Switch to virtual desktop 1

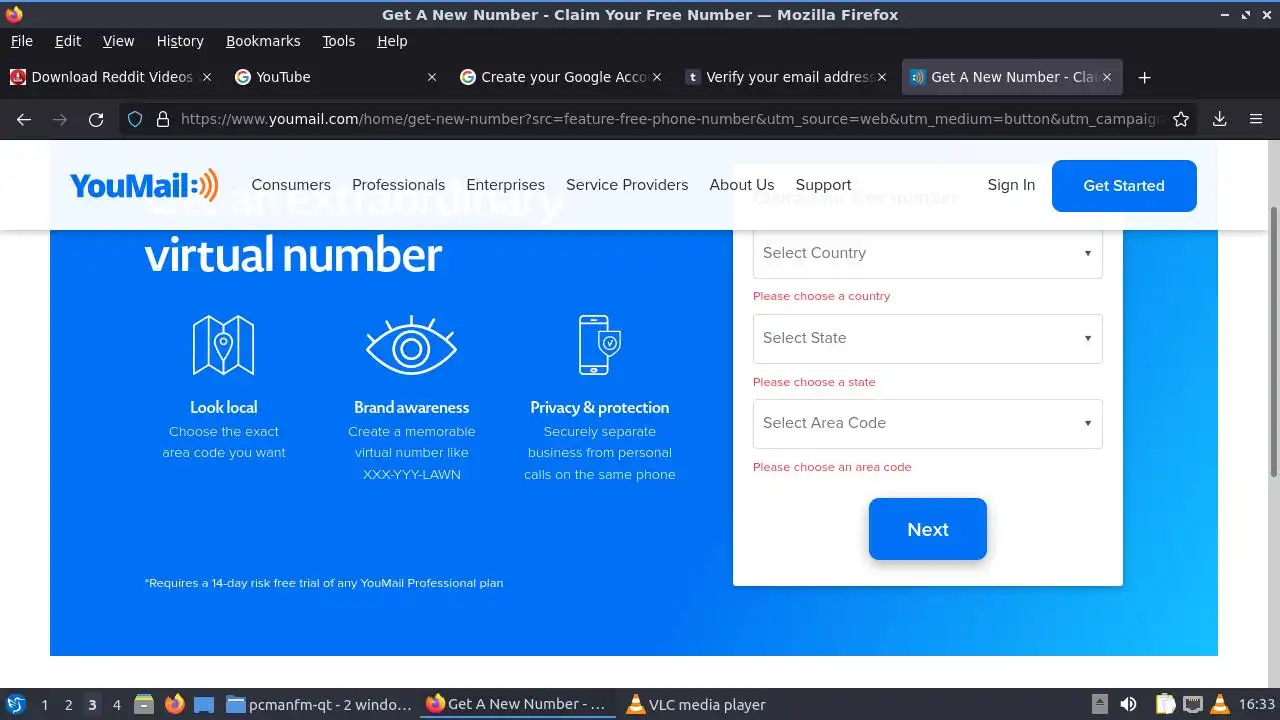[x=44, y=704]
